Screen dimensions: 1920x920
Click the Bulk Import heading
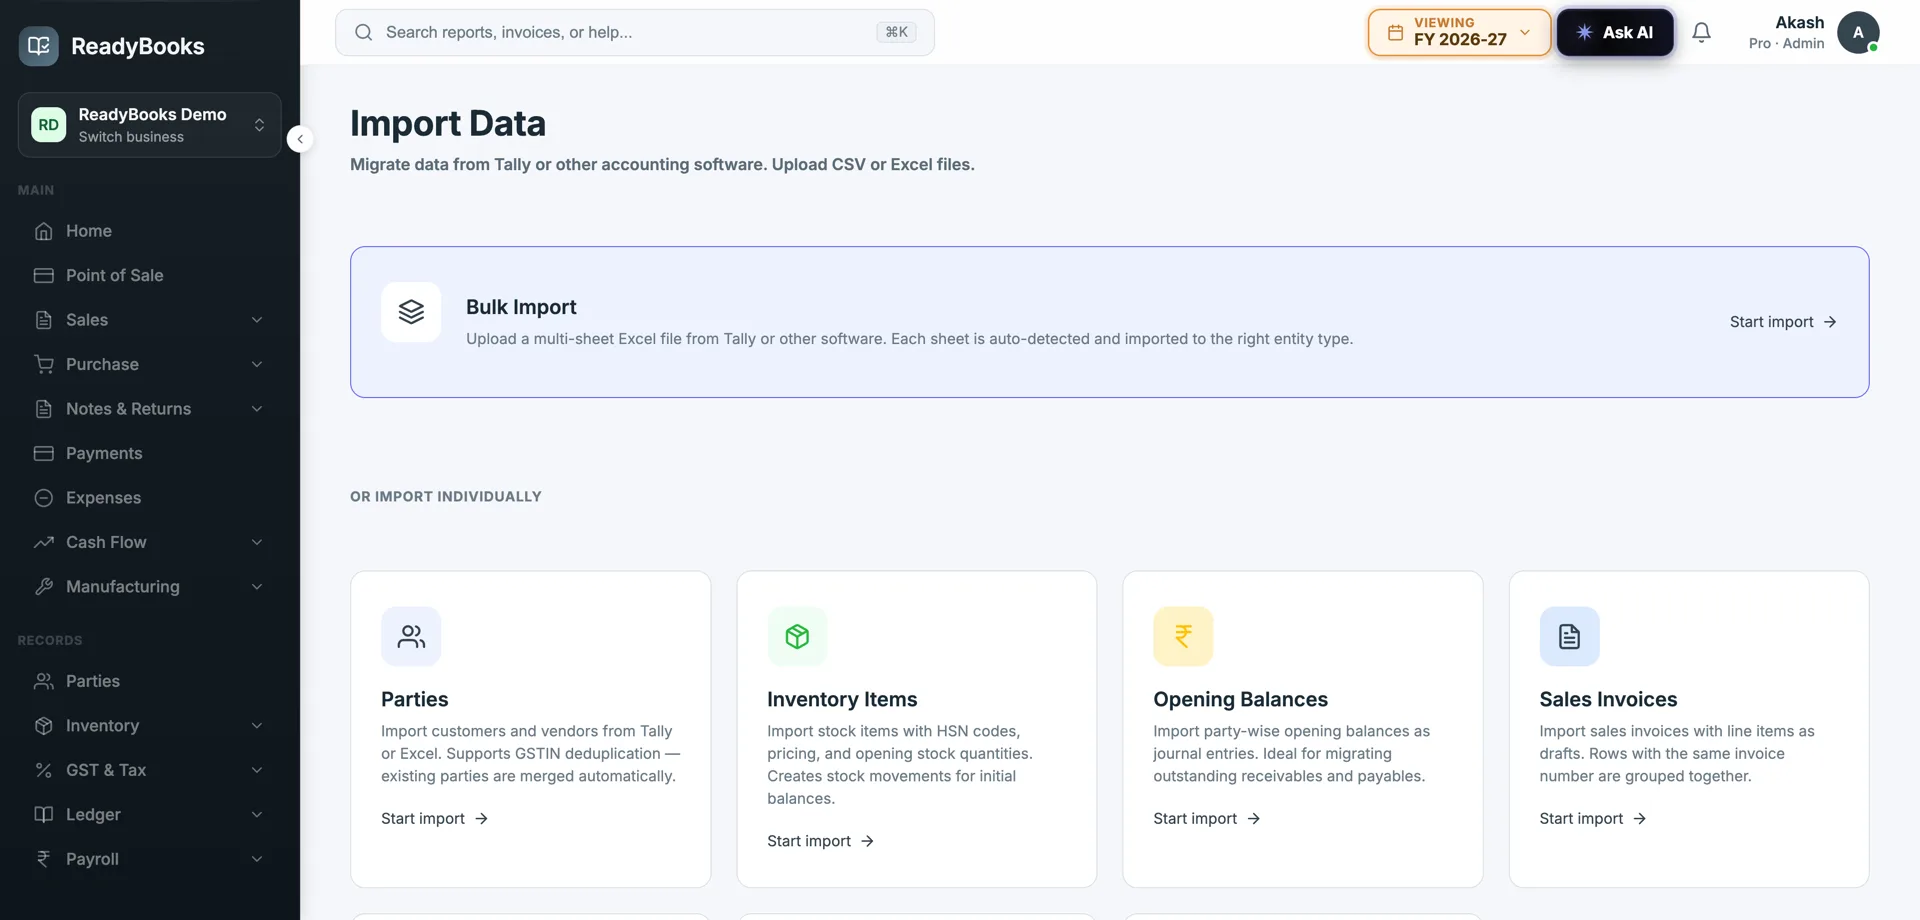coord(521,307)
